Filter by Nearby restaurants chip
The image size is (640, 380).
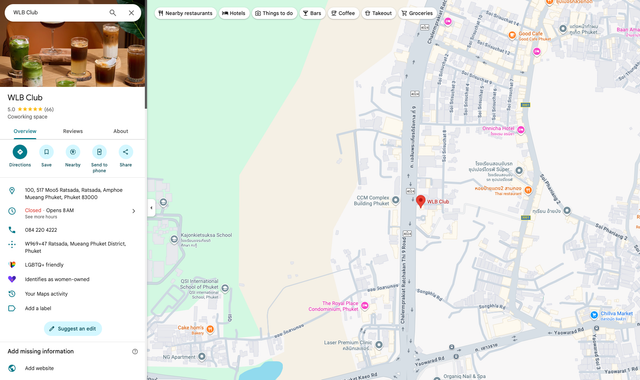[x=185, y=13]
